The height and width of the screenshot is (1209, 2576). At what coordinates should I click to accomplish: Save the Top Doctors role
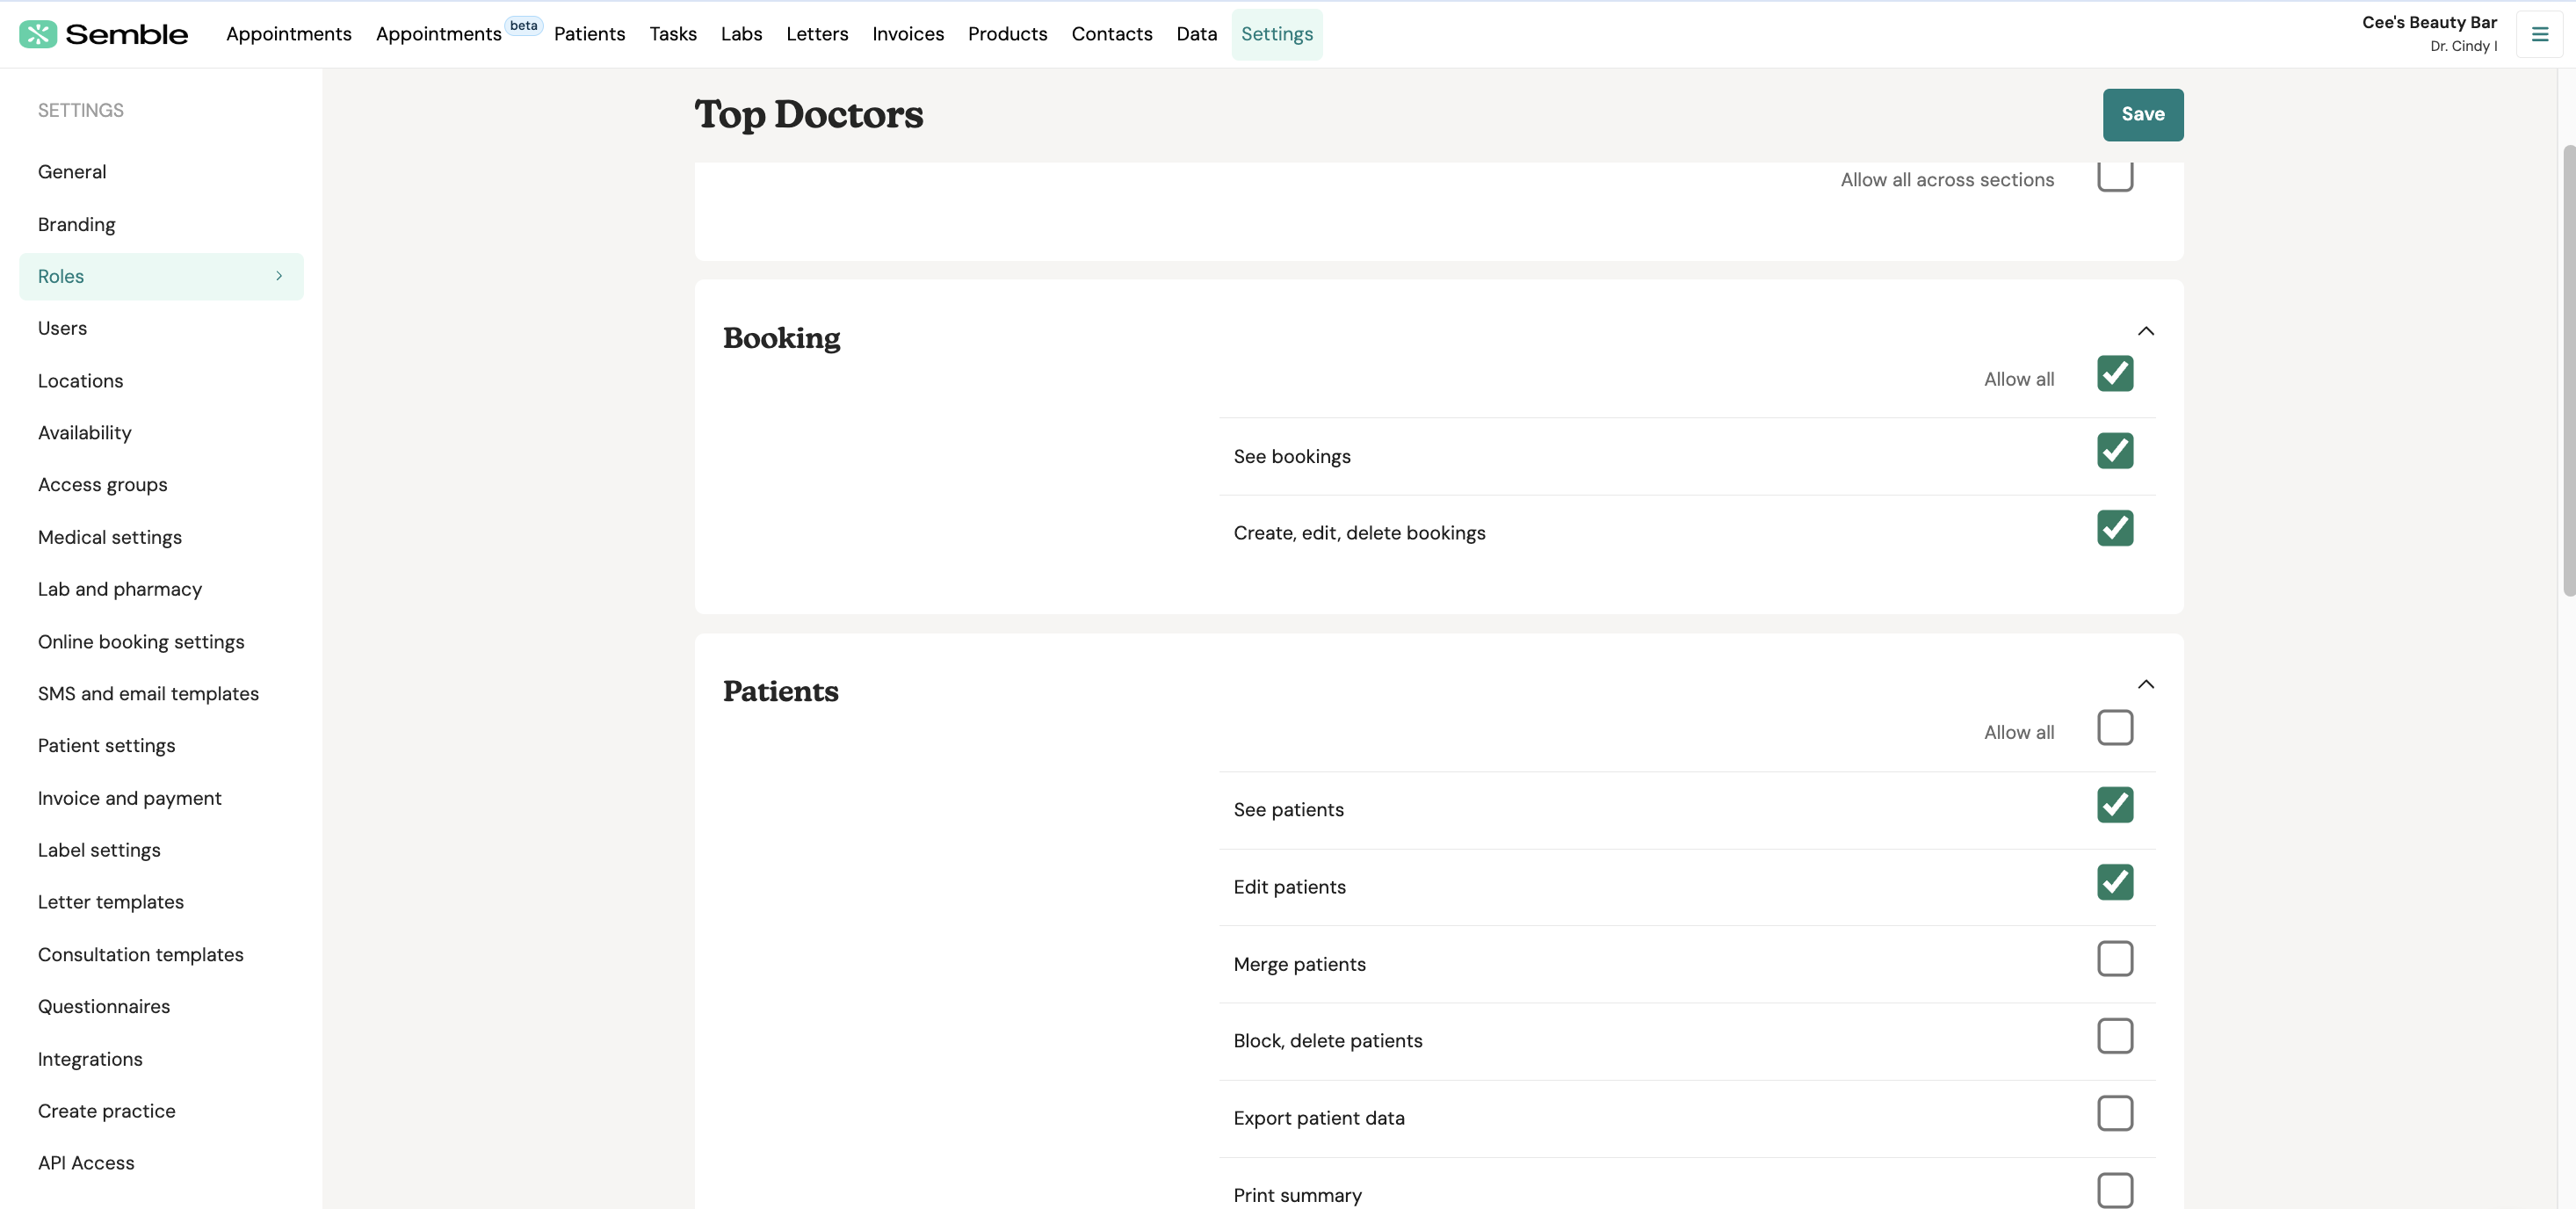[x=2143, y=114]
